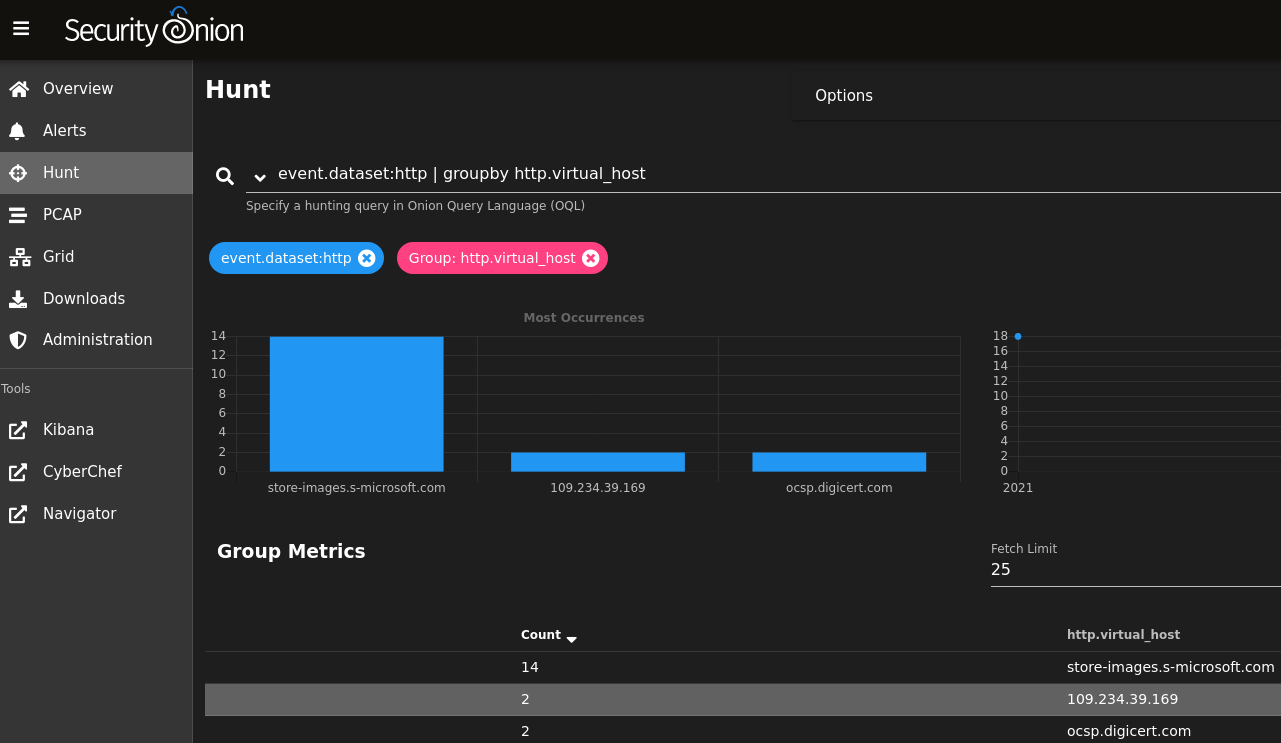The height and width of the screenshot is (743, 1281).
Task: Launch the Kibana tool link
Action: [96, 430]
